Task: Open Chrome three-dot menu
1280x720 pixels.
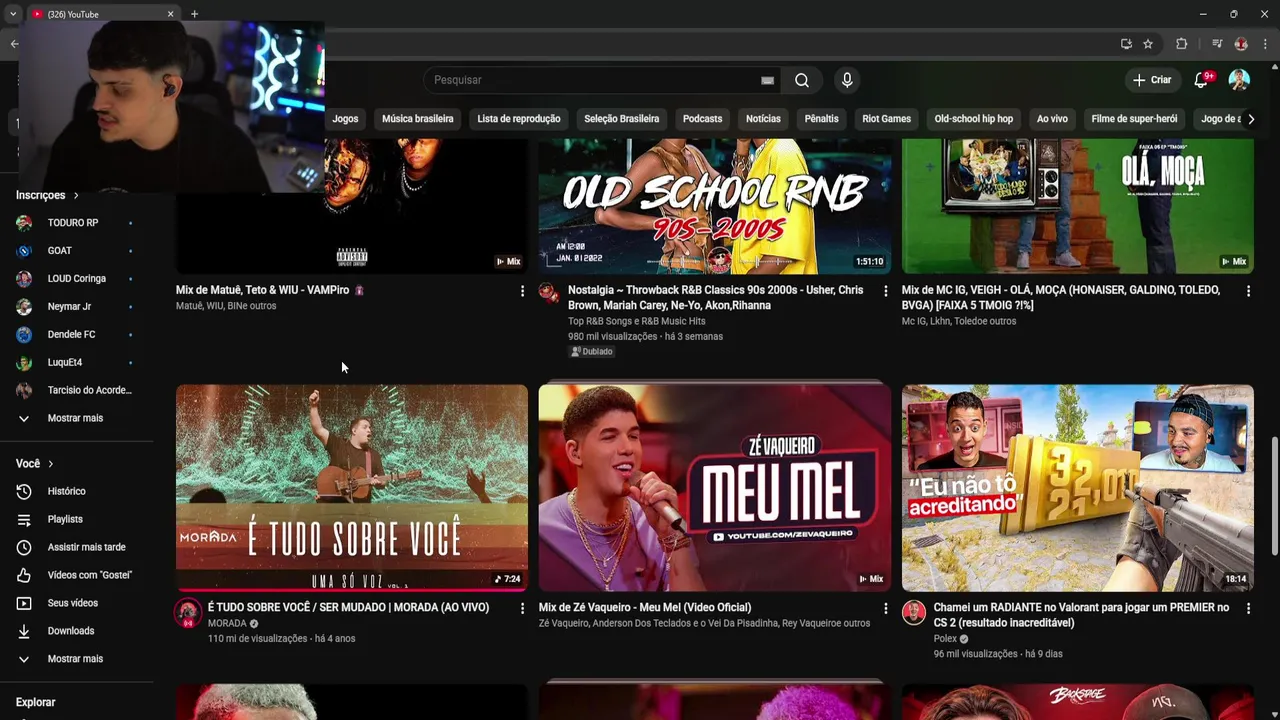Action: (x=1265, y=44)
